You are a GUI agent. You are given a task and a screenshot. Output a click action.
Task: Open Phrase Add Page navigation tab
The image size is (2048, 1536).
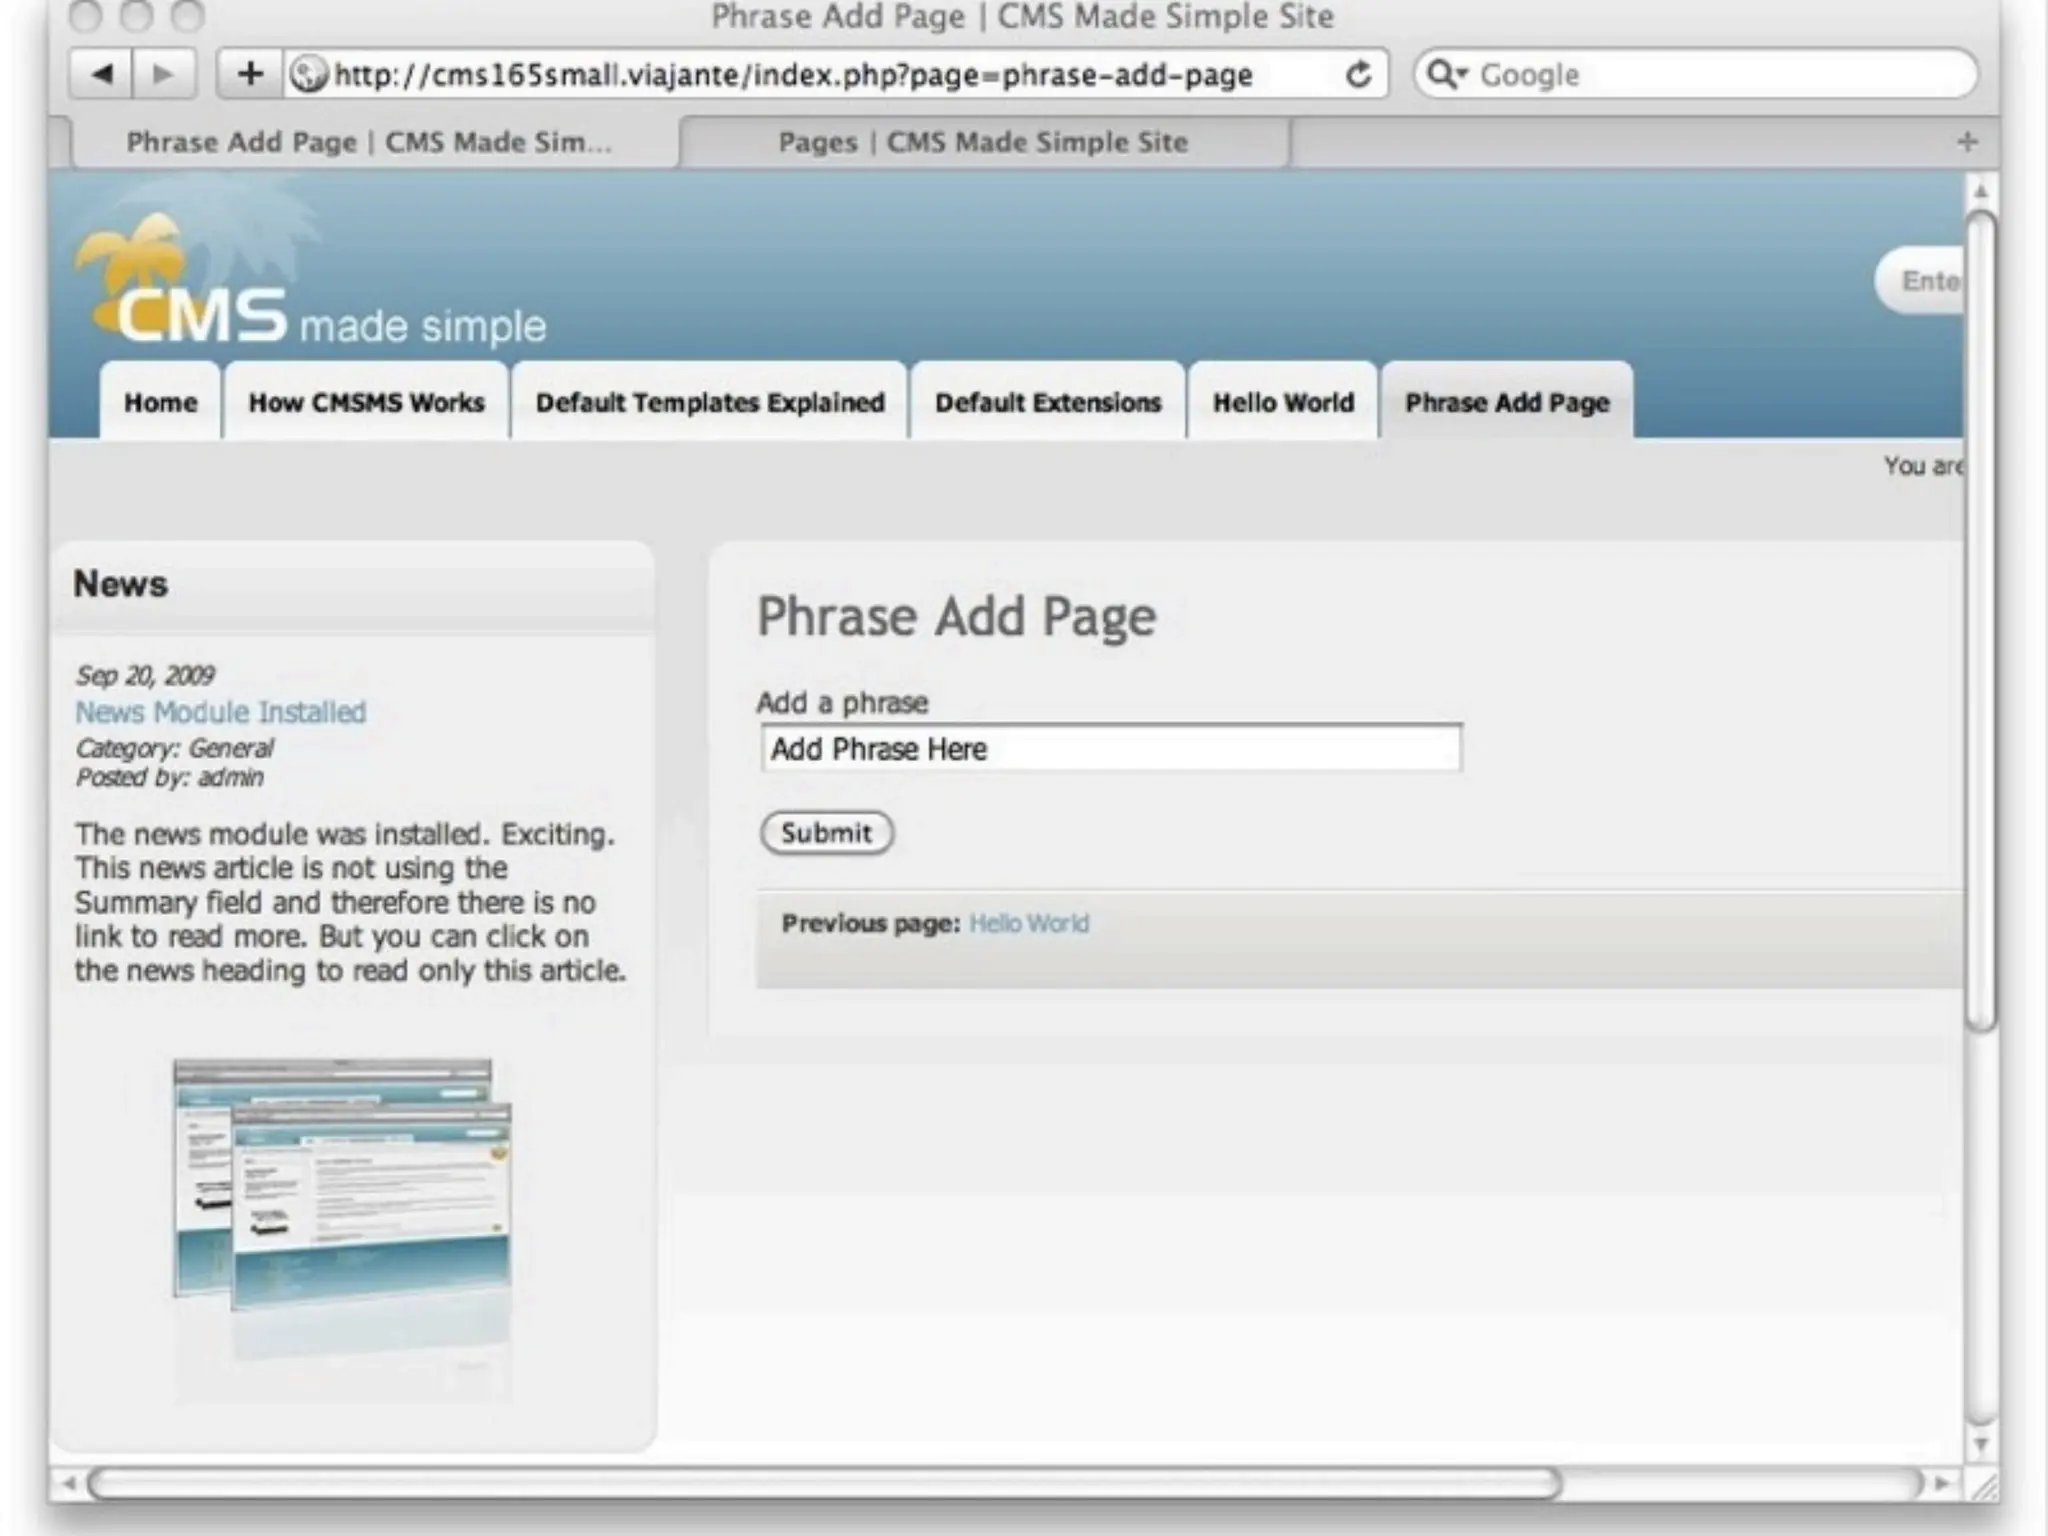pyautogui.click(x=1507, y=402)
